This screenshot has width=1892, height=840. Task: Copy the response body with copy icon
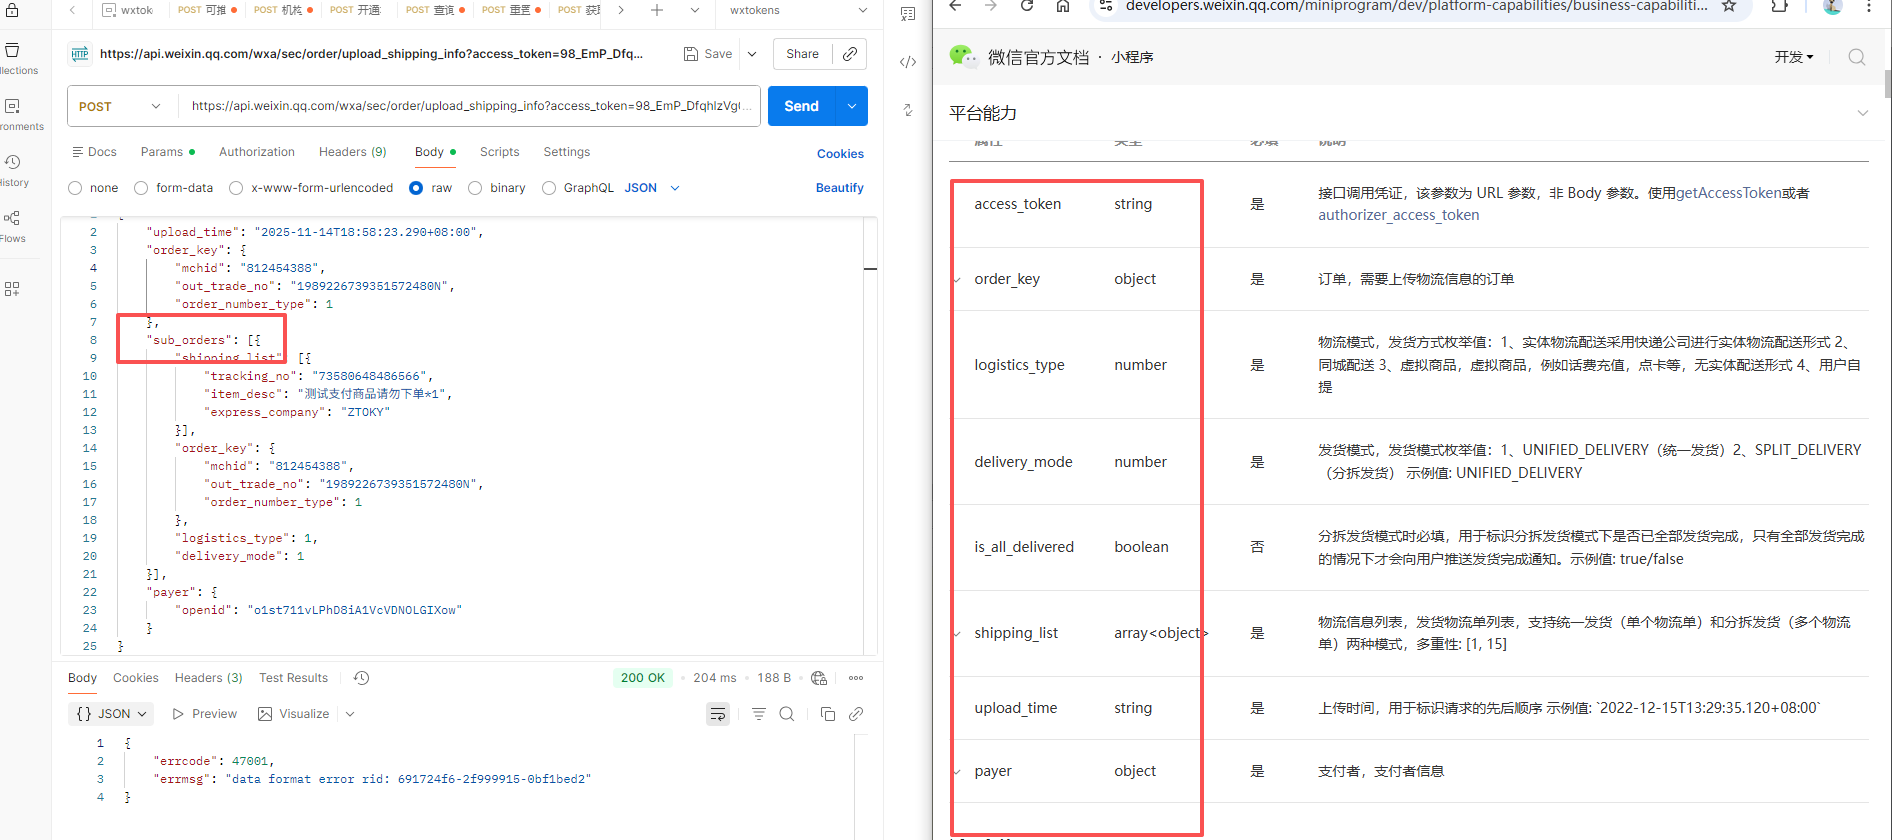pos(828,714)
